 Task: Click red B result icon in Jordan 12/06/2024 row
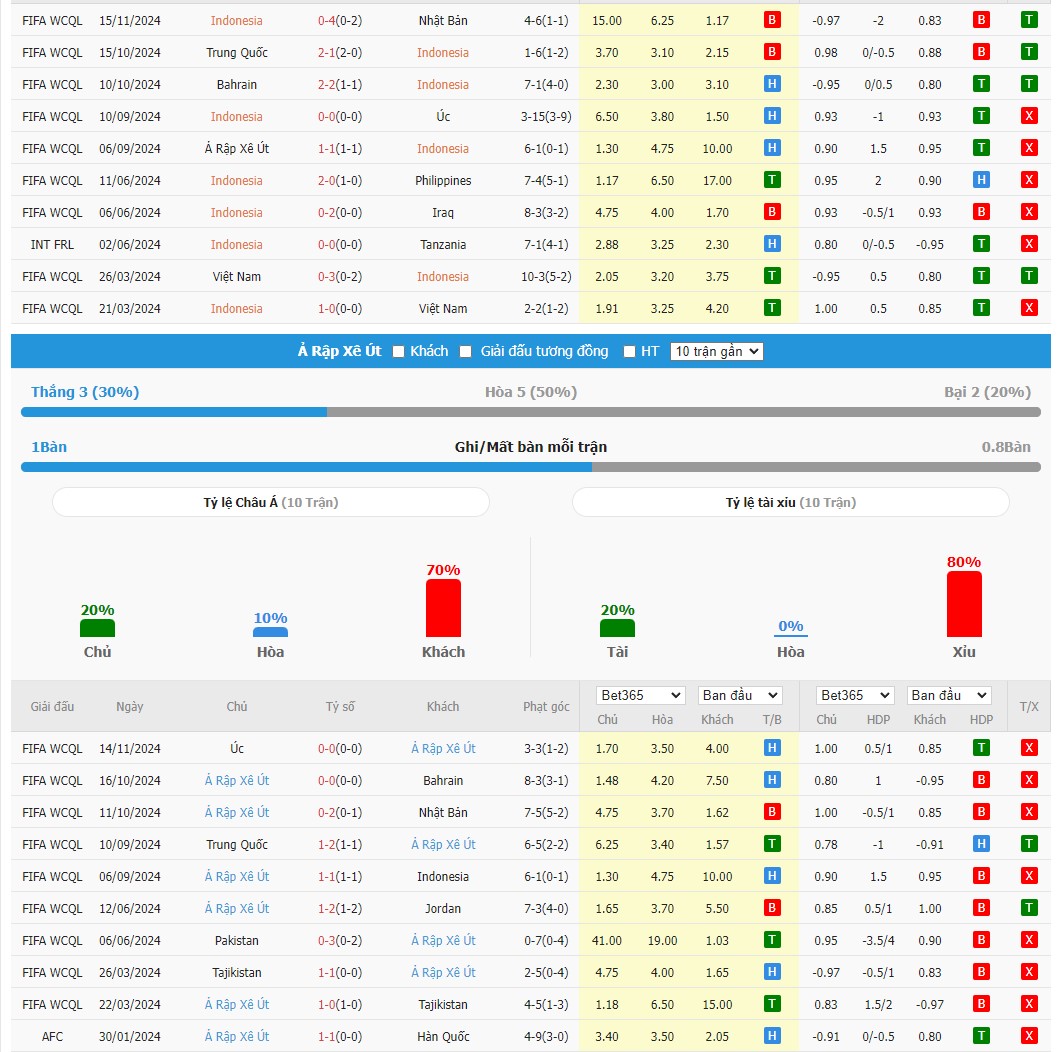pos(771,908)
